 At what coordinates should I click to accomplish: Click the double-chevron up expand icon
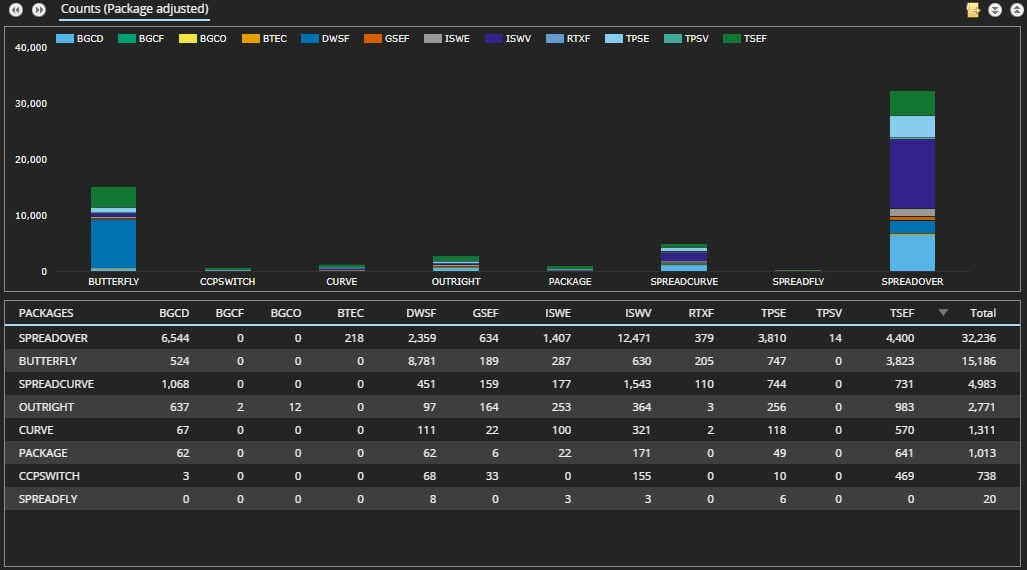[x=1017, y=10]
